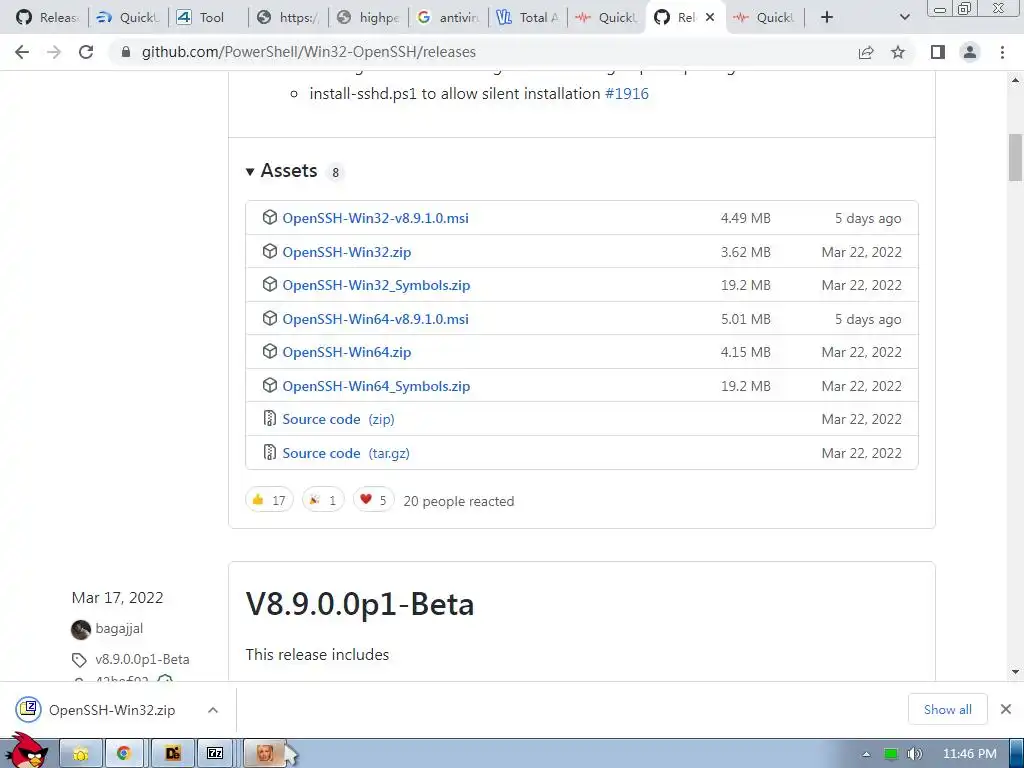The height and width of the screenshot is (768, 1024).
Task: Click package icon beside OpenSSH-Win64.zip
Action: [x=270, y=351]
